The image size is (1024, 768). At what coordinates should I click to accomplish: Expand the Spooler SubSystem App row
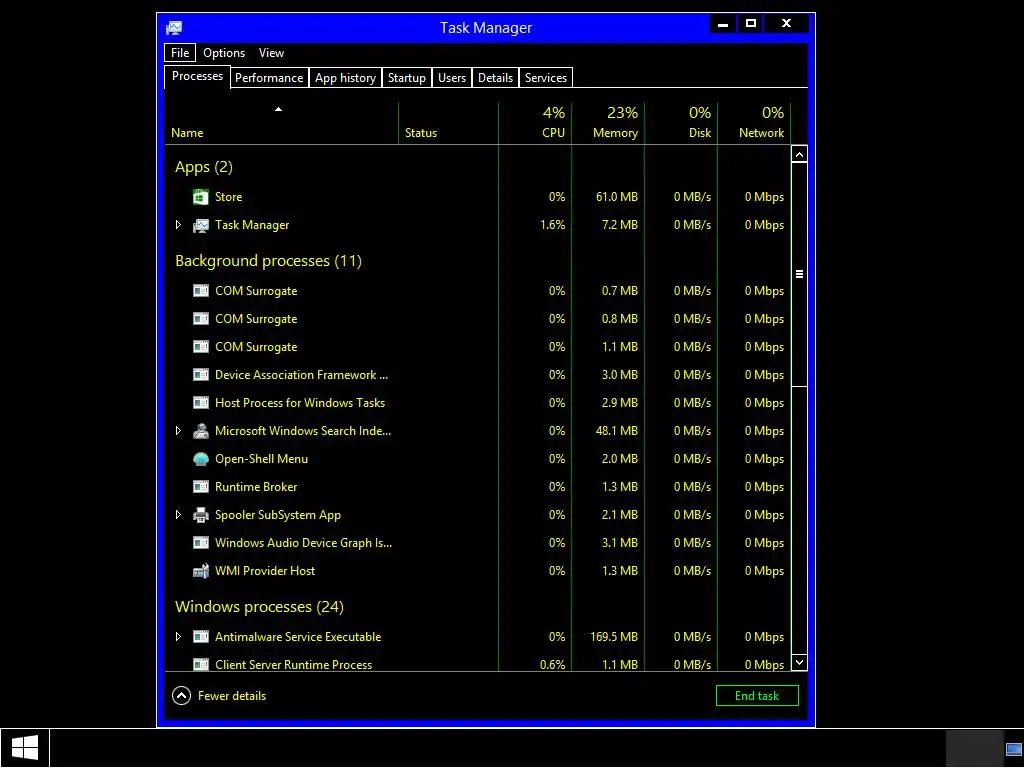(178, 515)
